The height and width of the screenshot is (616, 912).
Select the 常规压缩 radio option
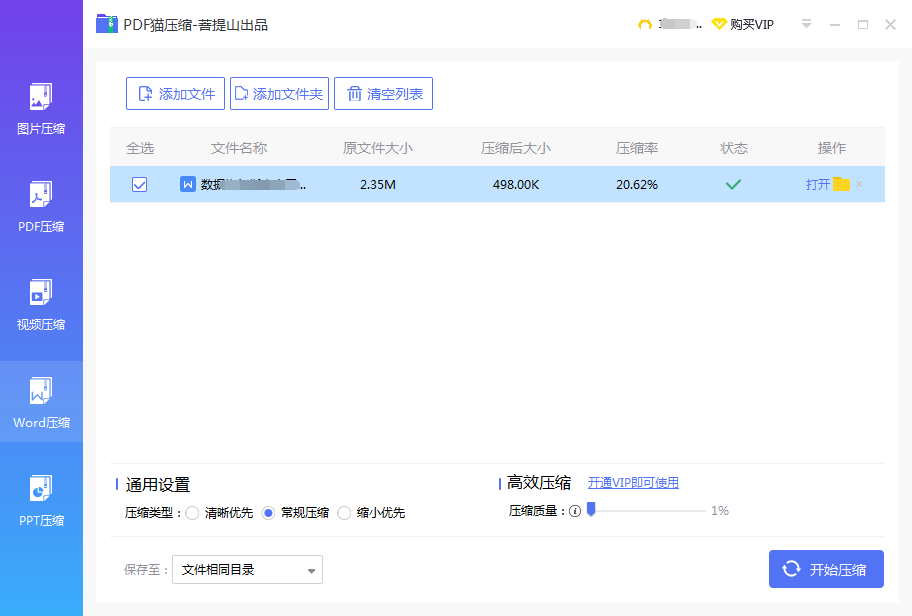coord(268,513)
